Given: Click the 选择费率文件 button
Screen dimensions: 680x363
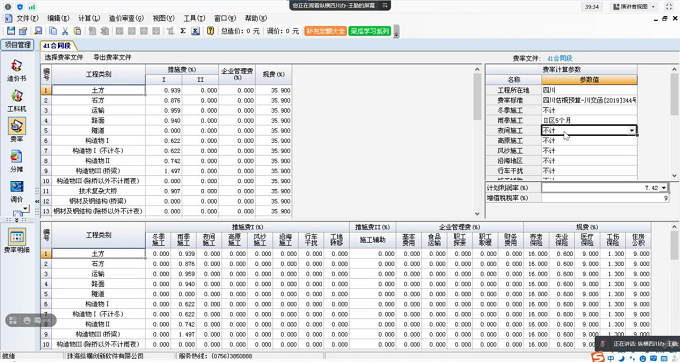Looking at the screenshot, I should click(x=64, y=57).
